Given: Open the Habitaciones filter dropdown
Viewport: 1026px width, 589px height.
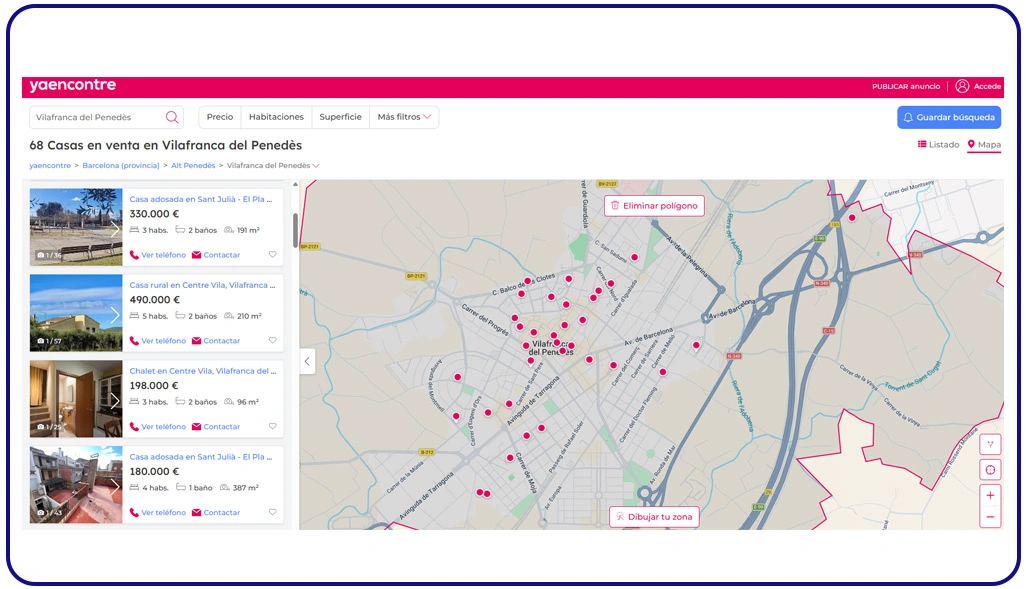Looking at the screenshot, I should point(276,117).
